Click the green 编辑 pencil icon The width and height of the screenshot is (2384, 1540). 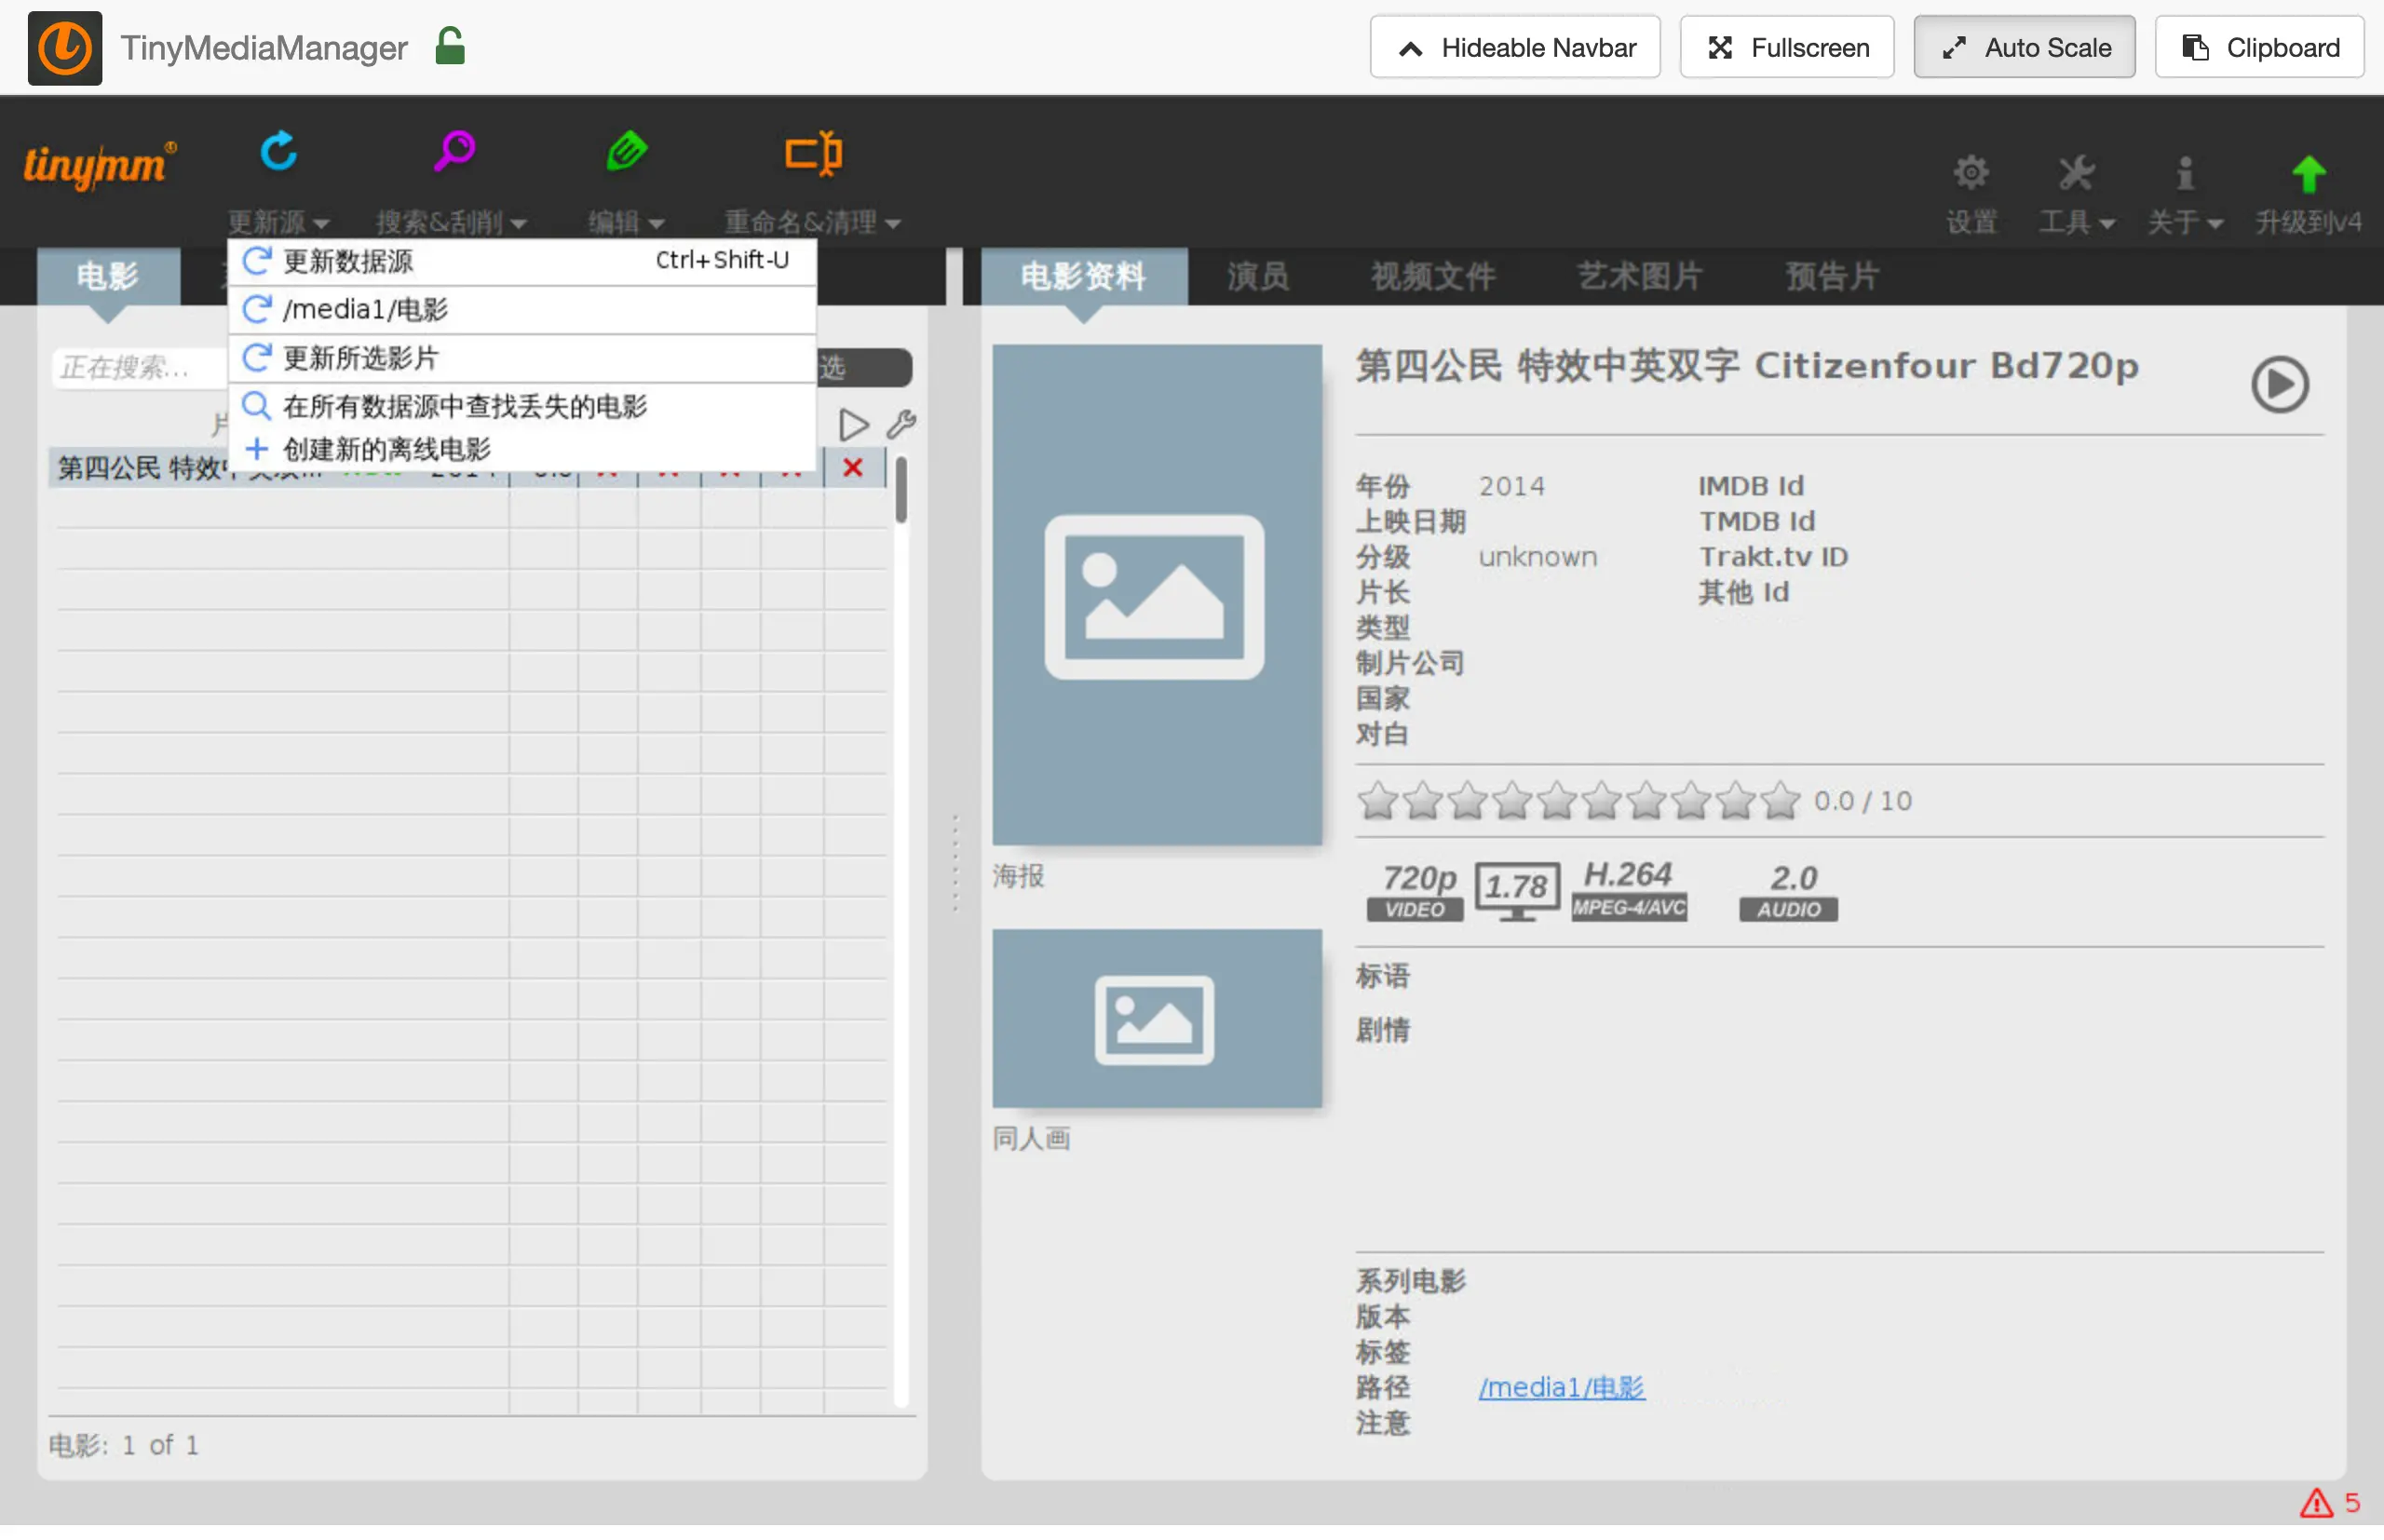[627, 152]
